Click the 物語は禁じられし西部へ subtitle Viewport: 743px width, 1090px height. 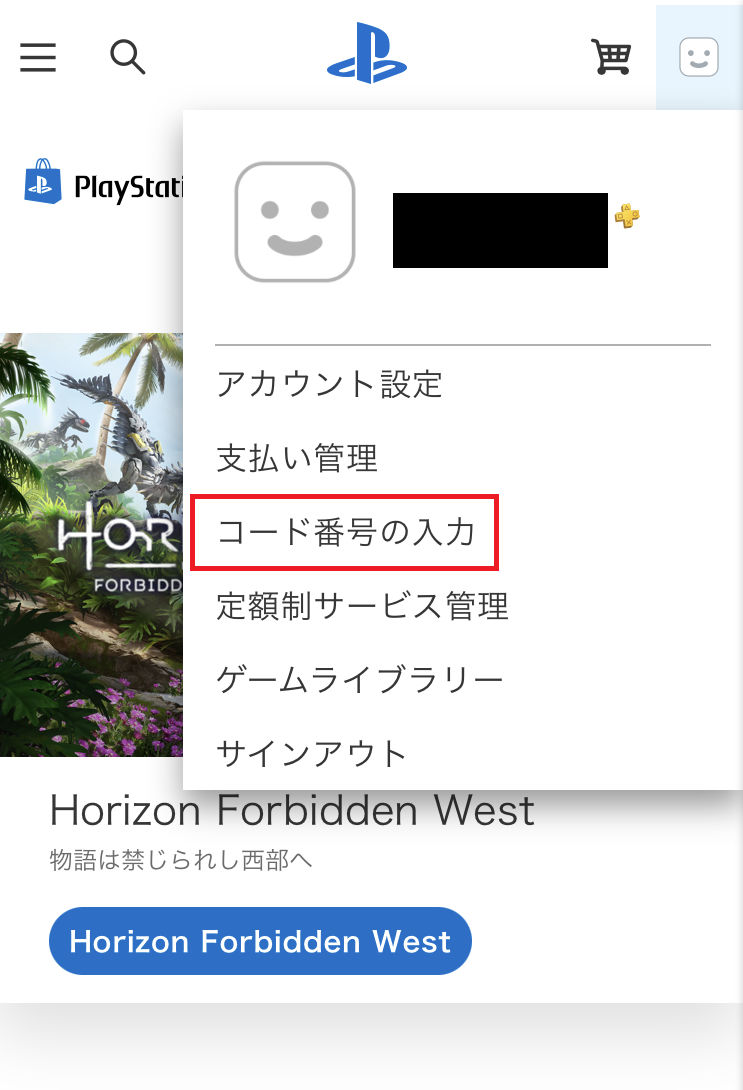(181, 861)
